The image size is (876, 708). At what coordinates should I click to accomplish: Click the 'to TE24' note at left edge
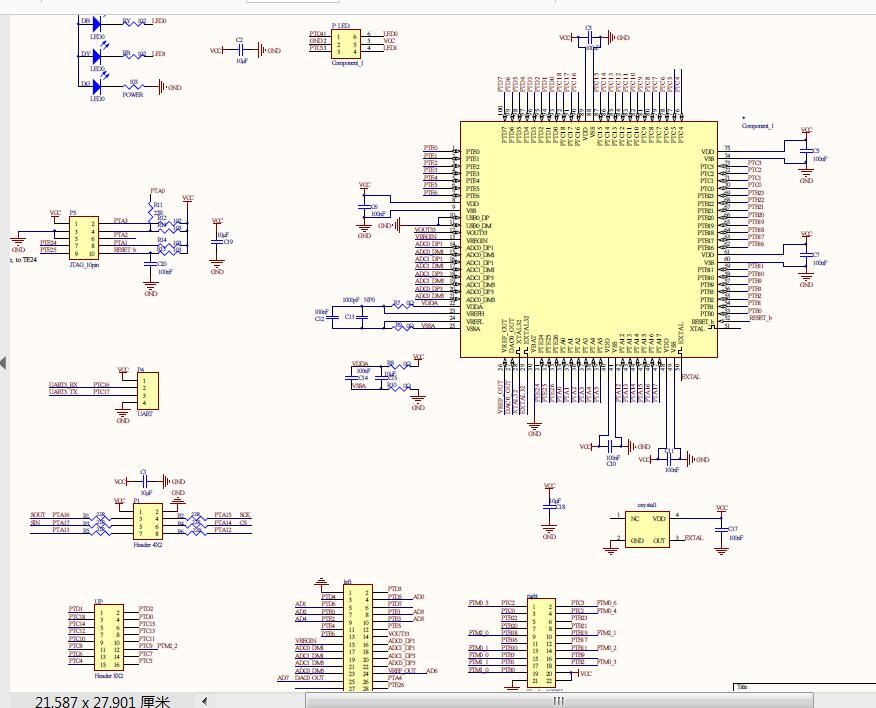pos(24,260)
